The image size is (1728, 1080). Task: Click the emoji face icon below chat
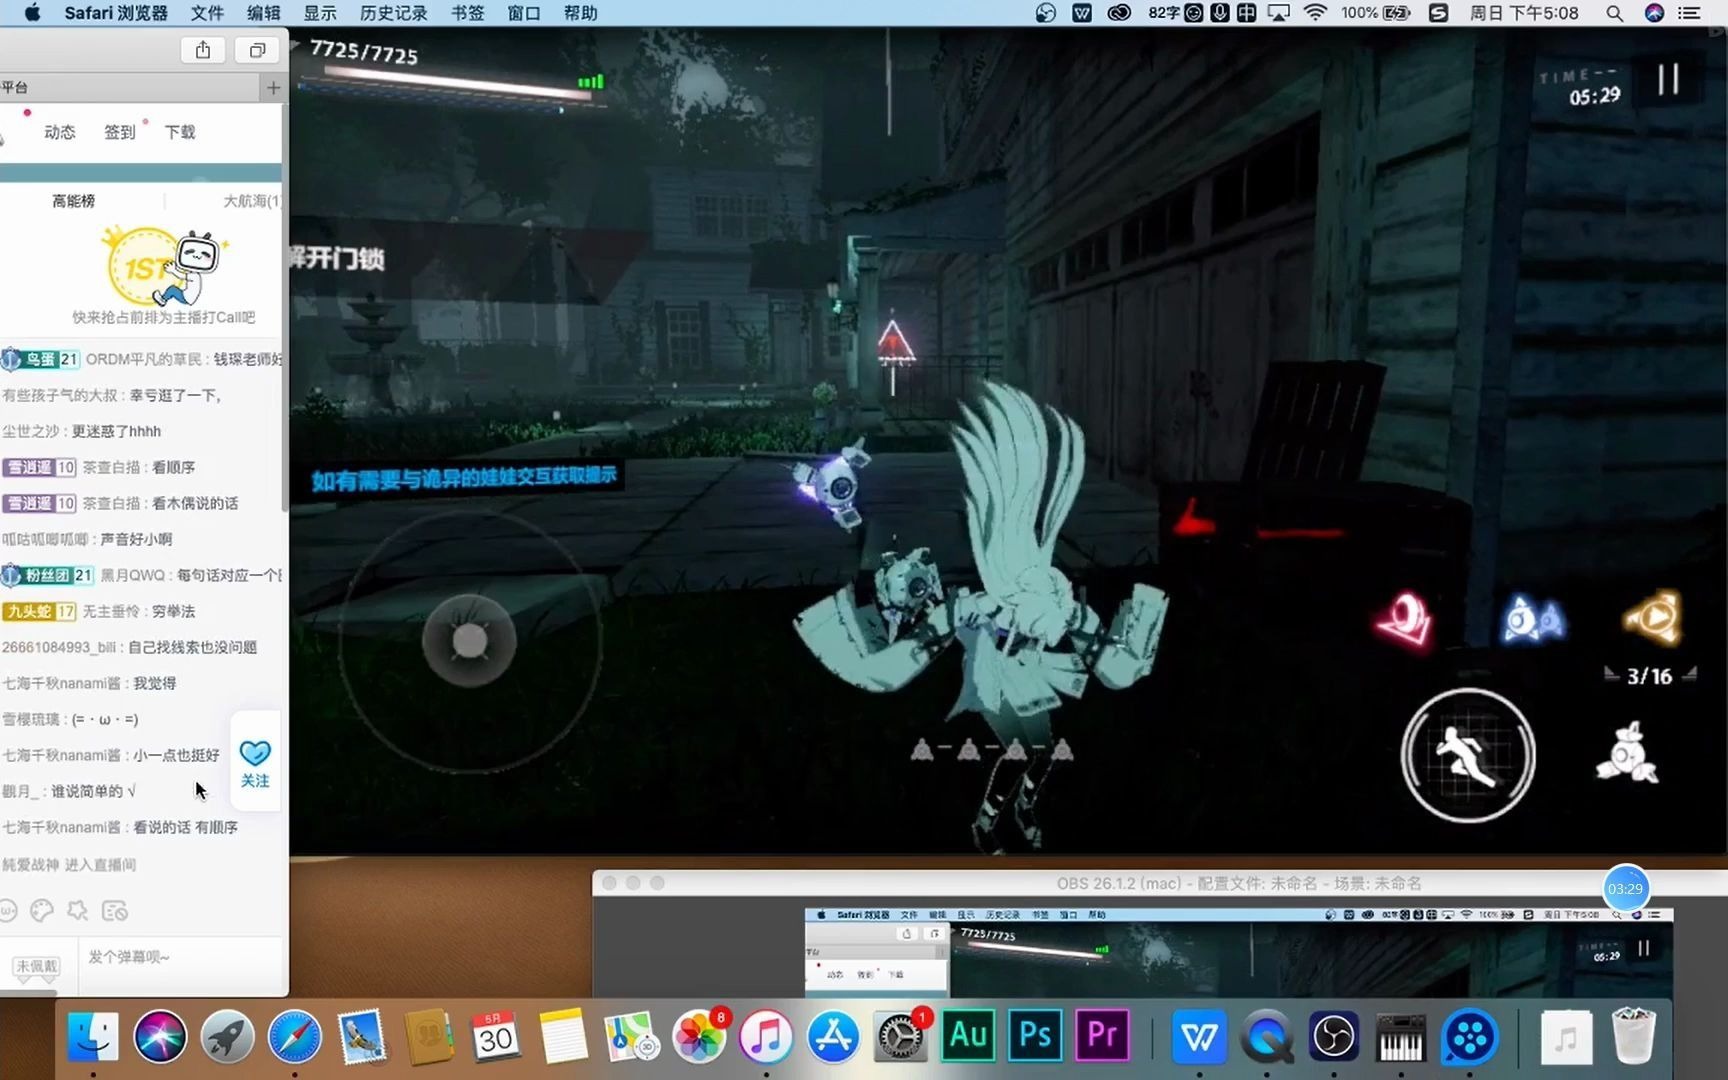coord(8,910)
